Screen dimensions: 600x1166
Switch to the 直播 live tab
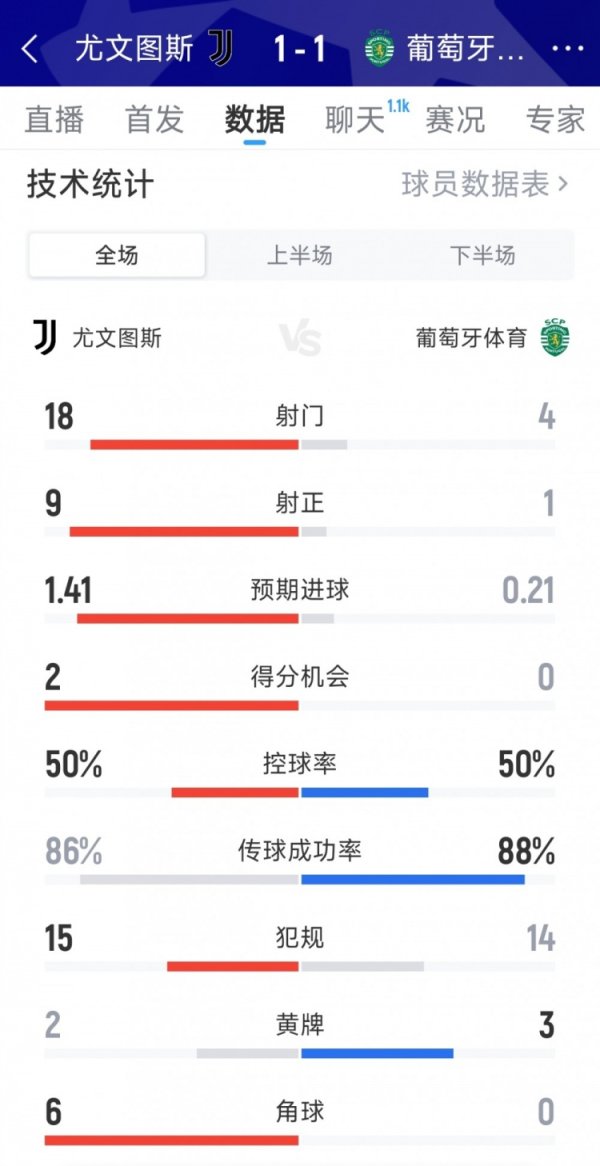pyautogui.click(x=52, y=119)
